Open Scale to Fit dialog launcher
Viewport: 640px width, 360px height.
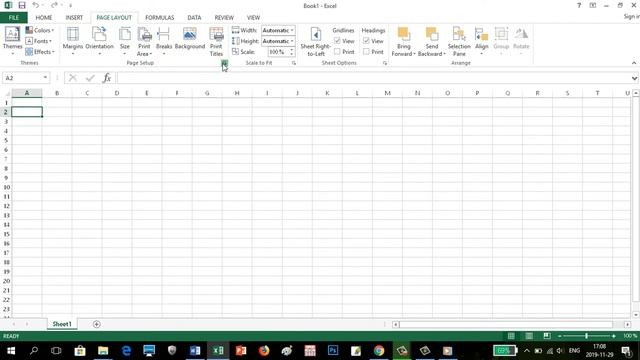point(293,63)
